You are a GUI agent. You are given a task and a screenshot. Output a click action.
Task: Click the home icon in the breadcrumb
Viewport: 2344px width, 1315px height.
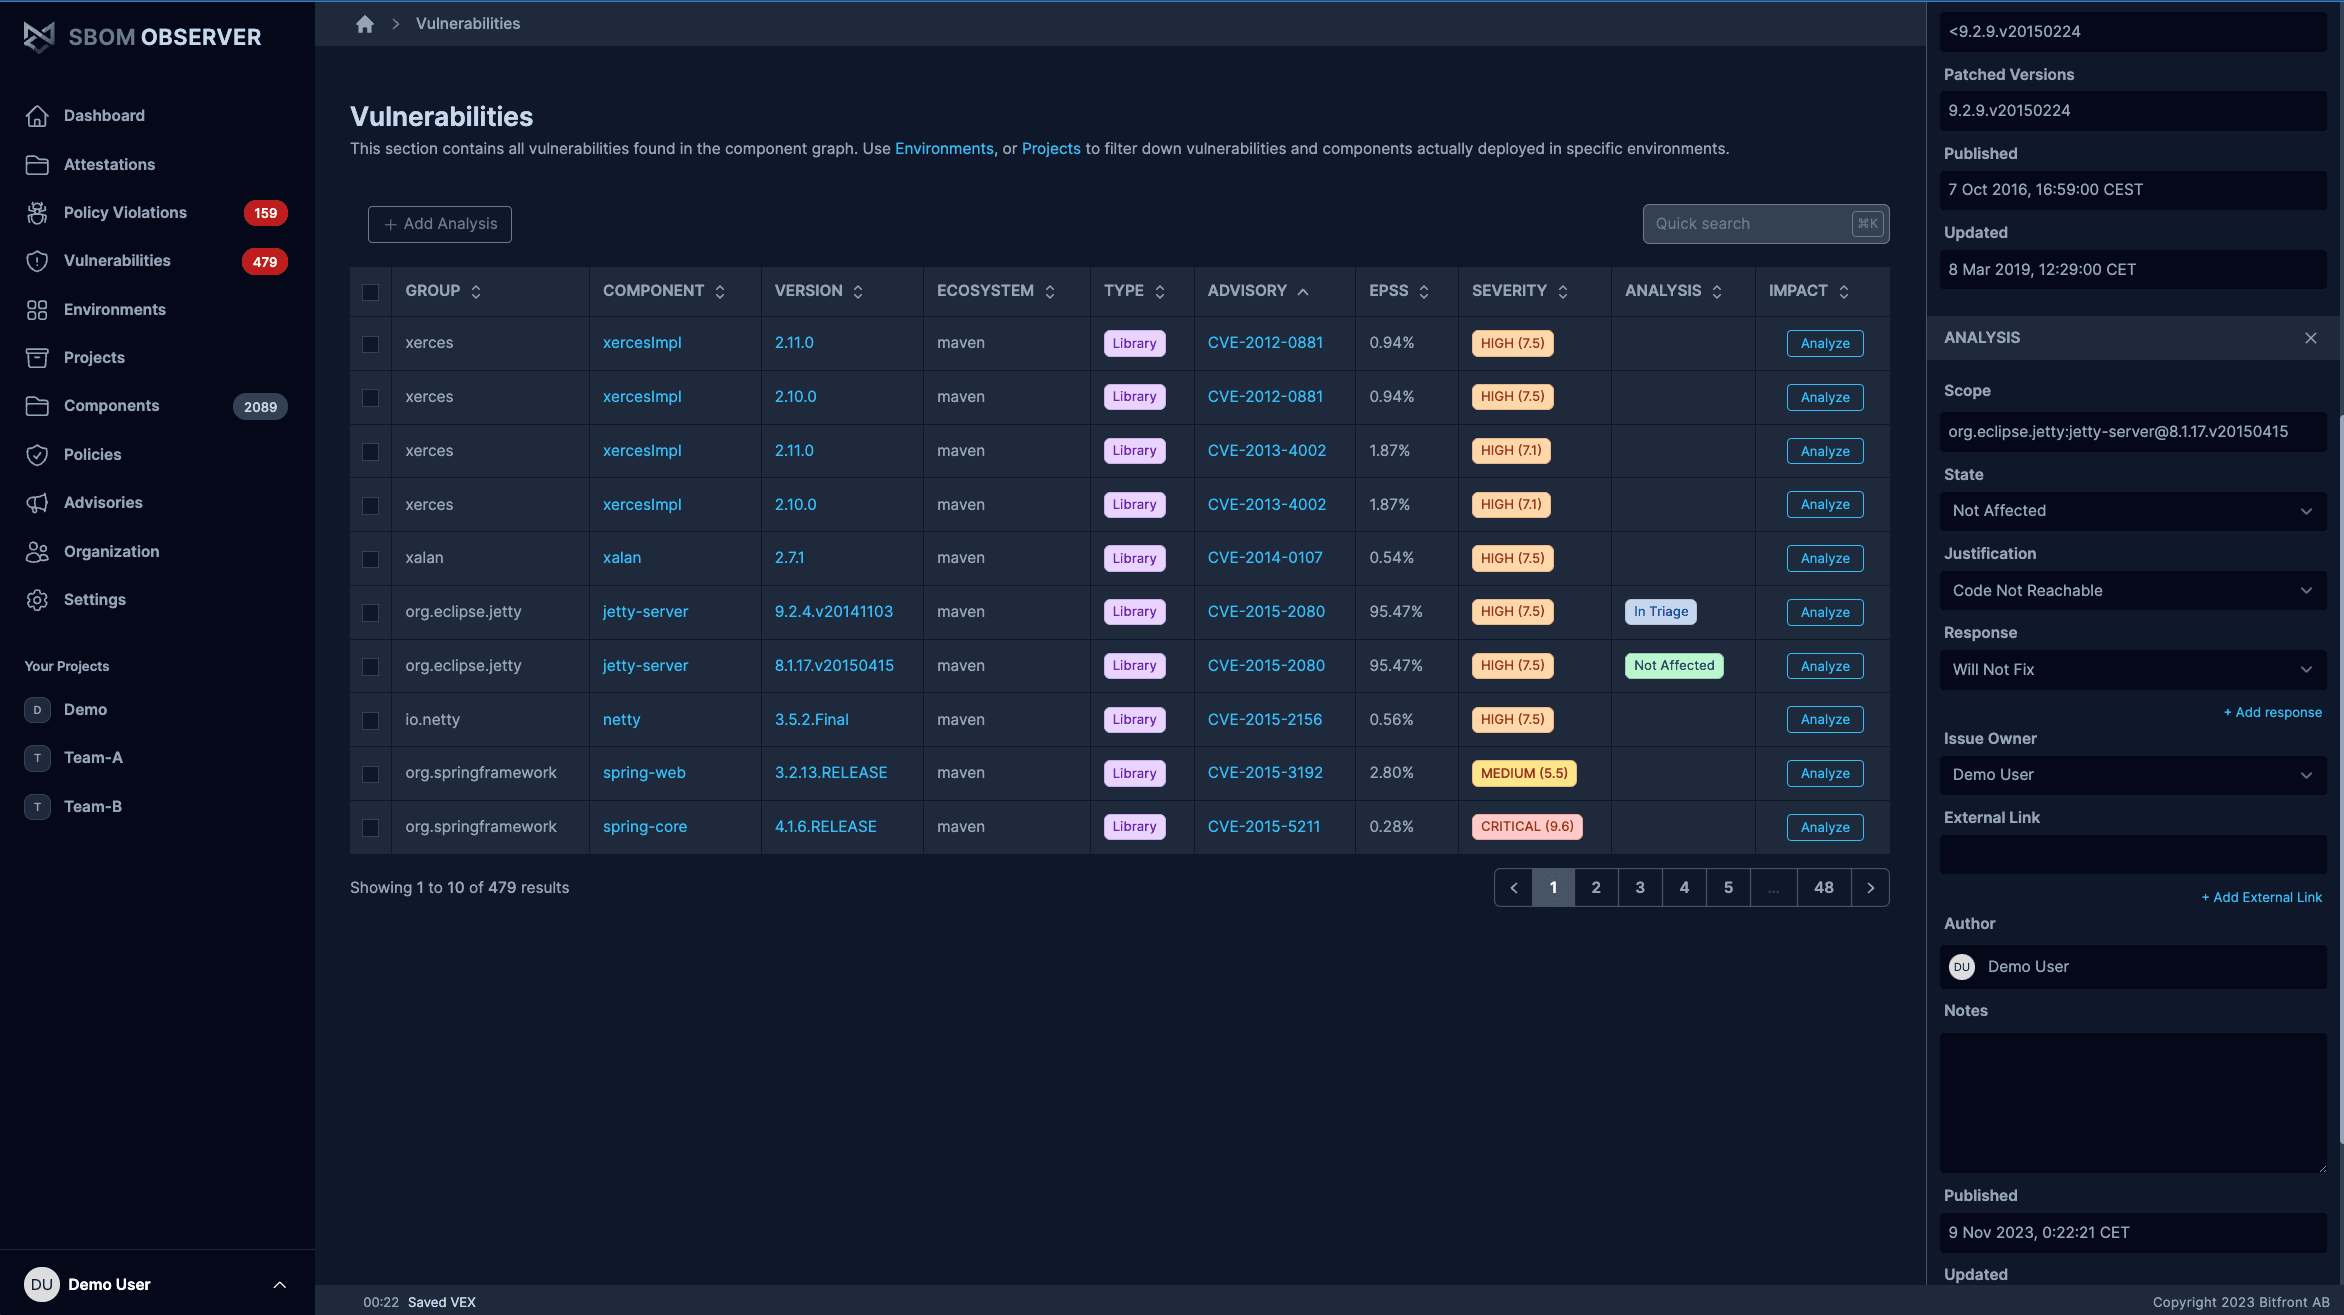(365, 24)
